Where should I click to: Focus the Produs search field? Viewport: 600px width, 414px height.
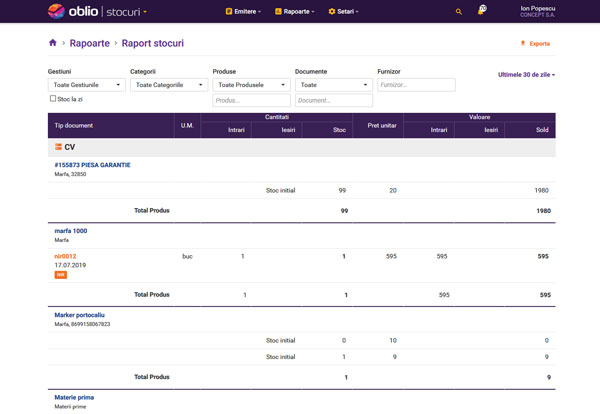[251, 100]
